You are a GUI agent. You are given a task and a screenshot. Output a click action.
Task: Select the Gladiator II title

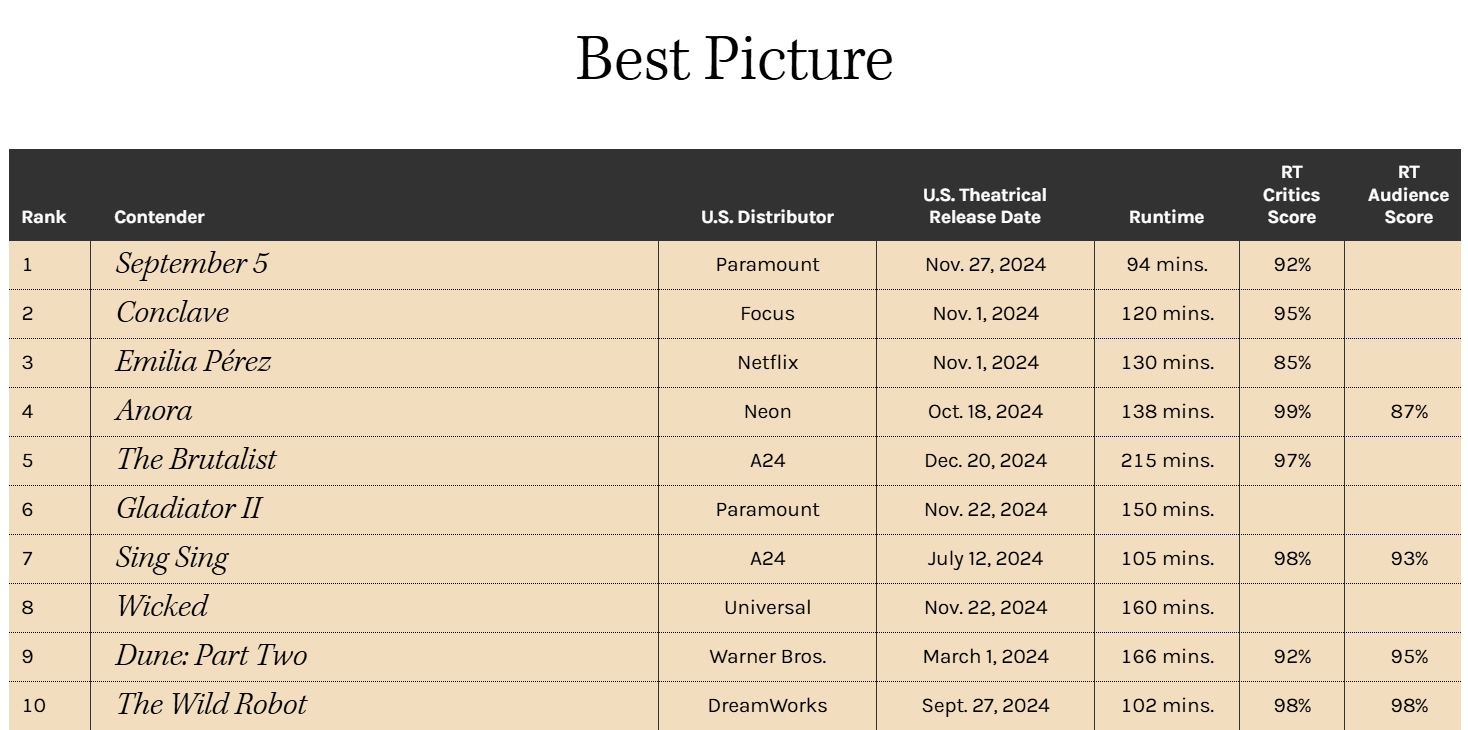click(x=189, y=508)
